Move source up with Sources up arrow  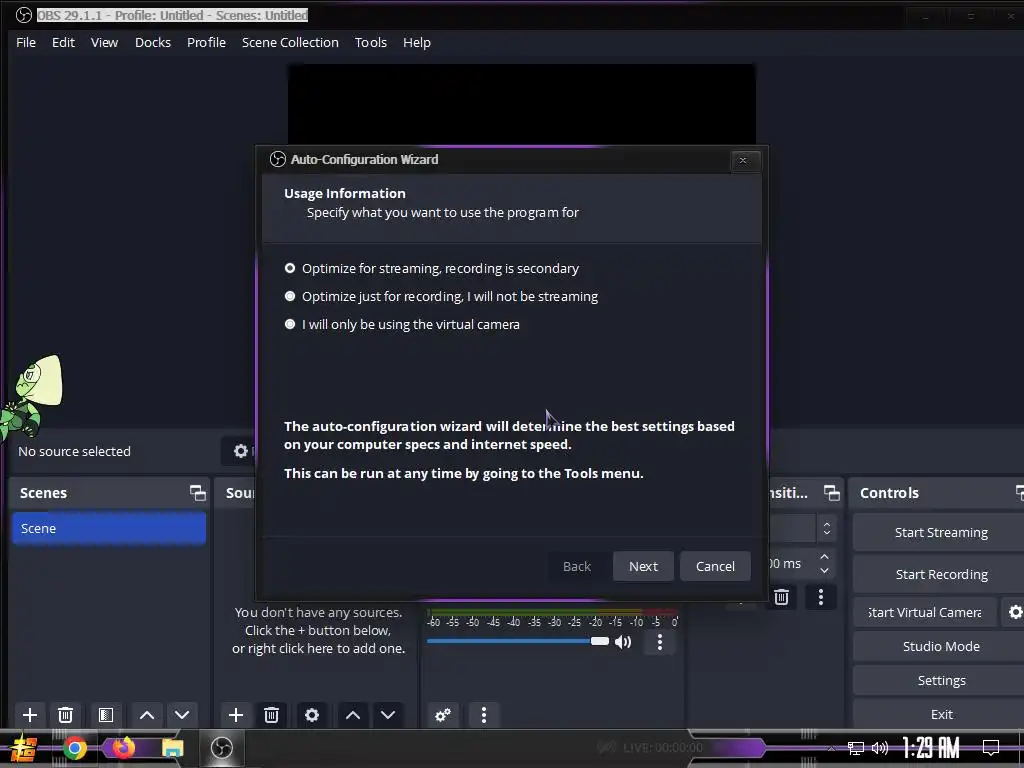[353, 714]
